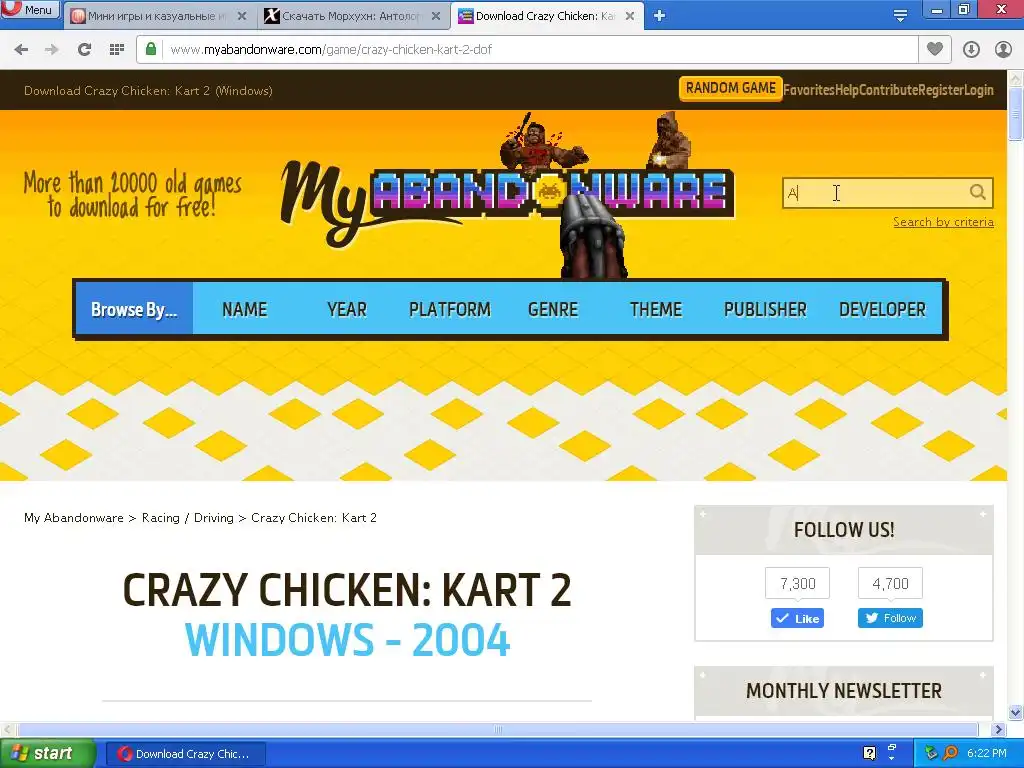Click the green padlock security icon
Viewport: 1024px width, 768px height.
click(x=151, y=50)
